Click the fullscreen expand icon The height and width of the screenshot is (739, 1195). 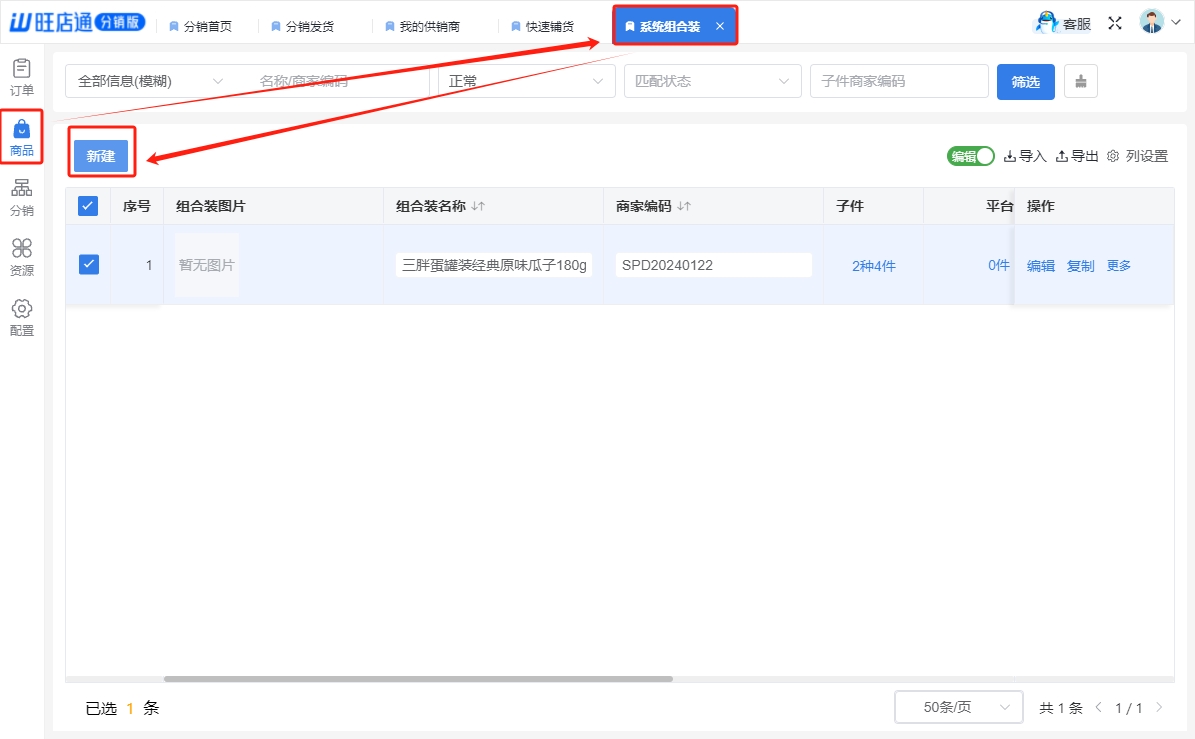1115,24
